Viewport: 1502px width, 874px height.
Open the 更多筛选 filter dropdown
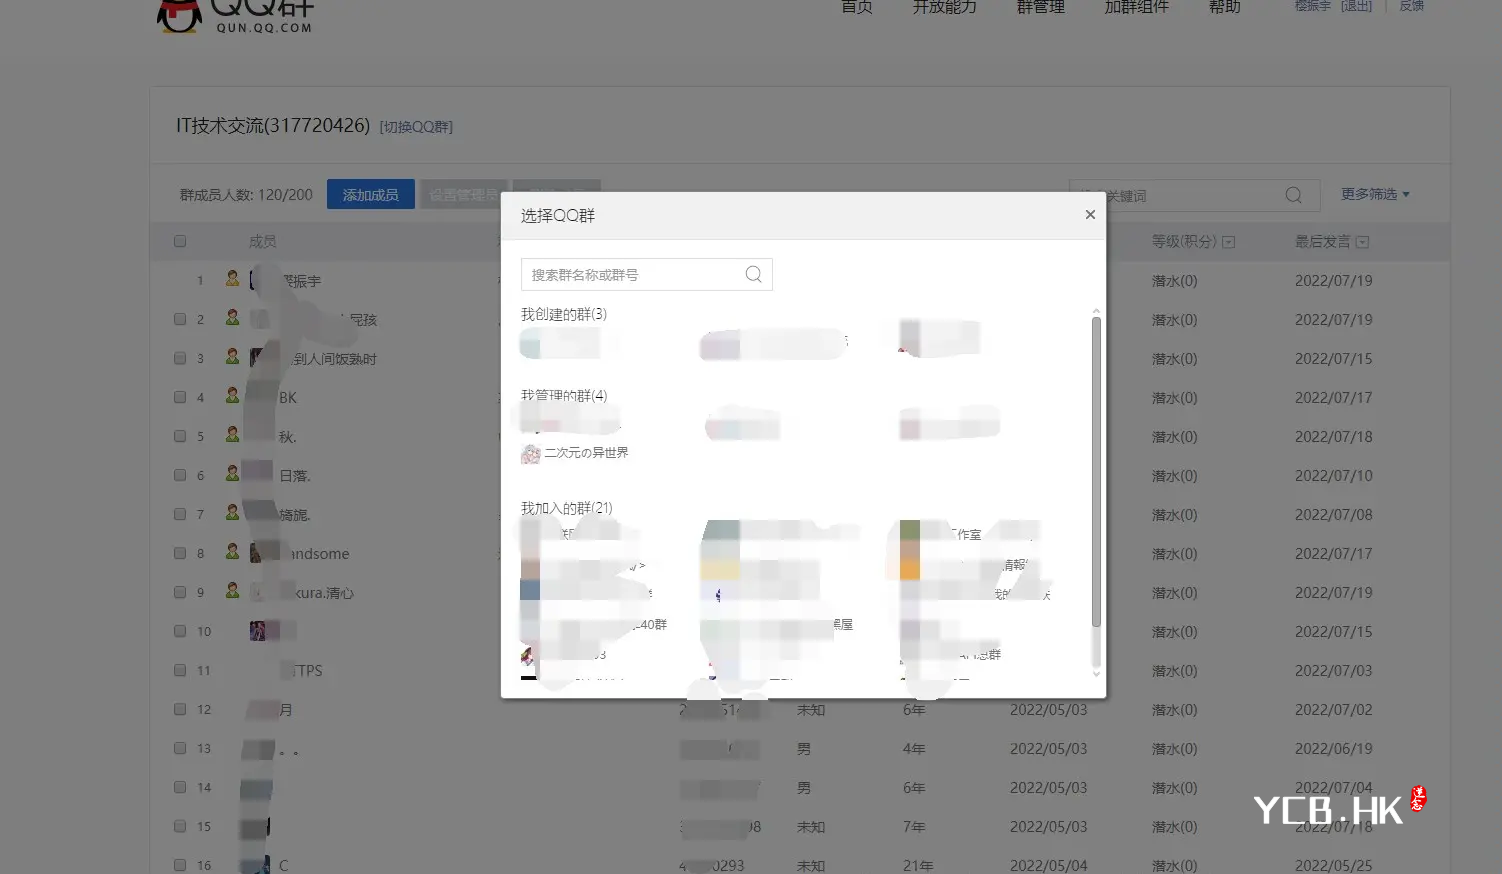(1375, 194)
